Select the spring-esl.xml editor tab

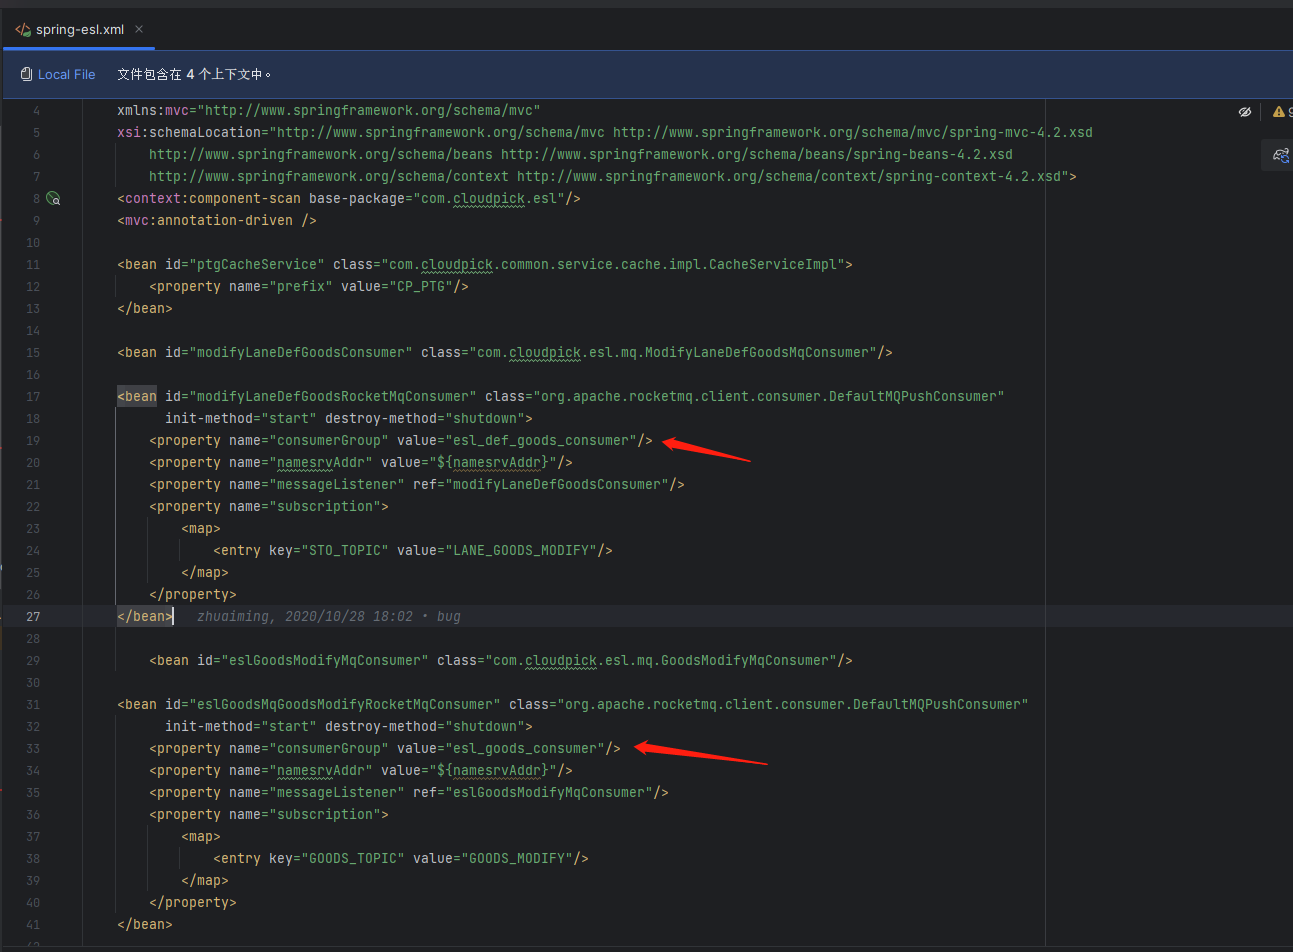(80, 29)
